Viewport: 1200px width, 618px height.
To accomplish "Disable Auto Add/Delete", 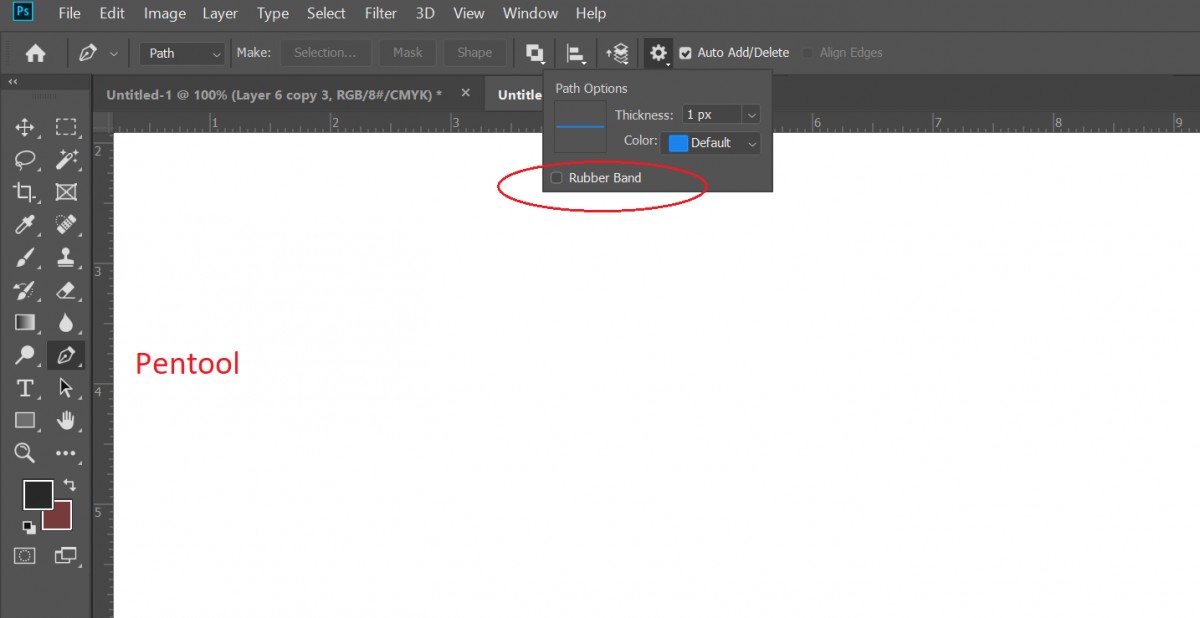I will 684,52.
